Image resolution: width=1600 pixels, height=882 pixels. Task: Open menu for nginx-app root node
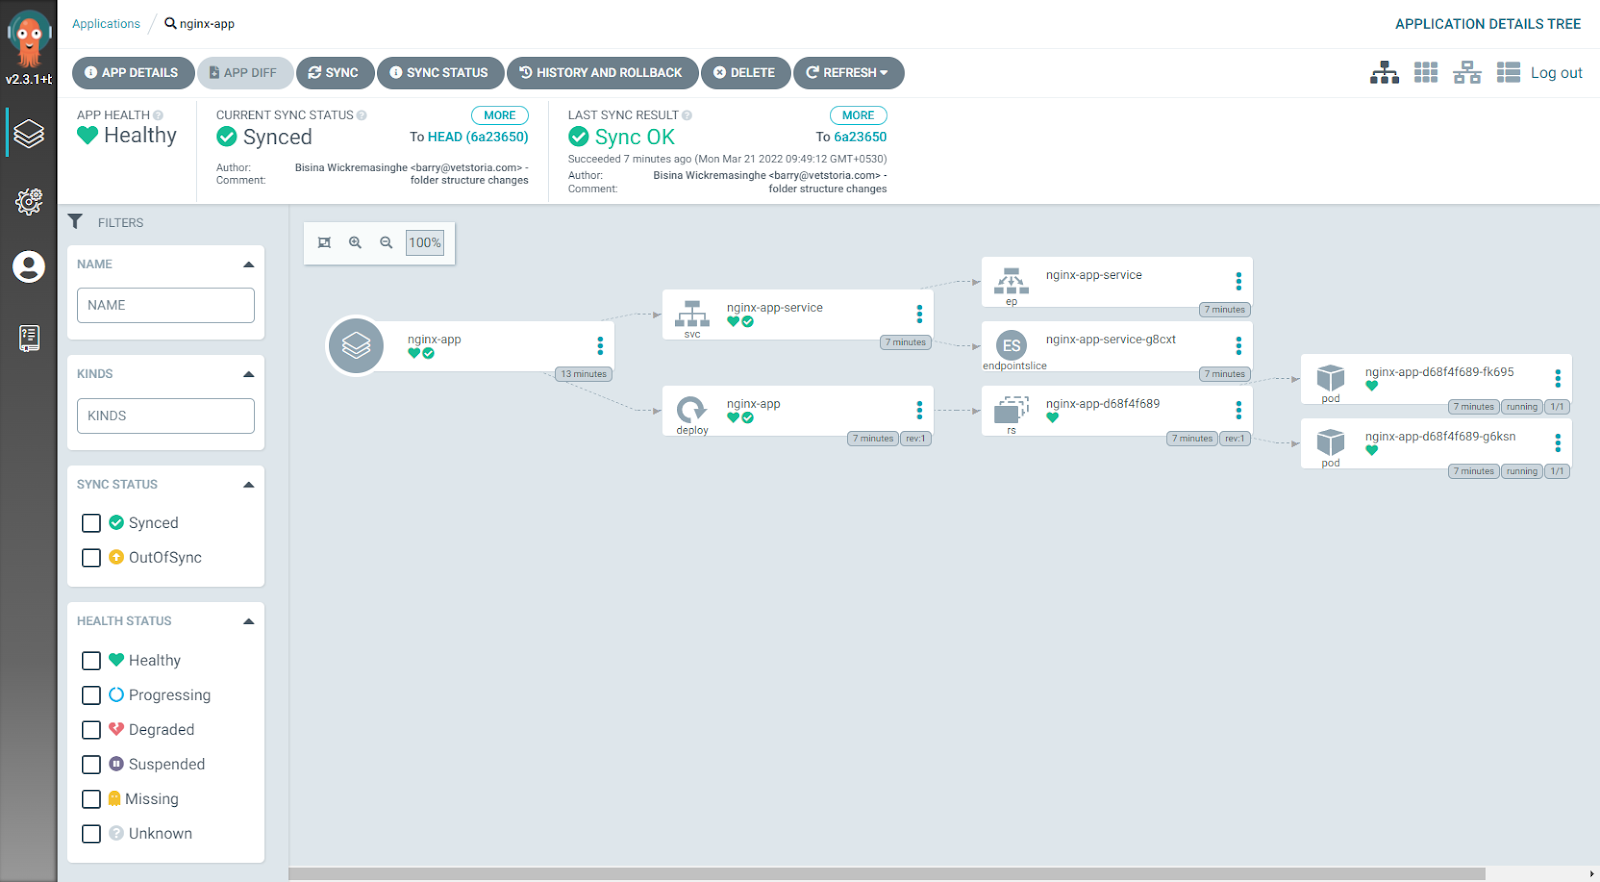pyautogui.click(x=600, y=346)
